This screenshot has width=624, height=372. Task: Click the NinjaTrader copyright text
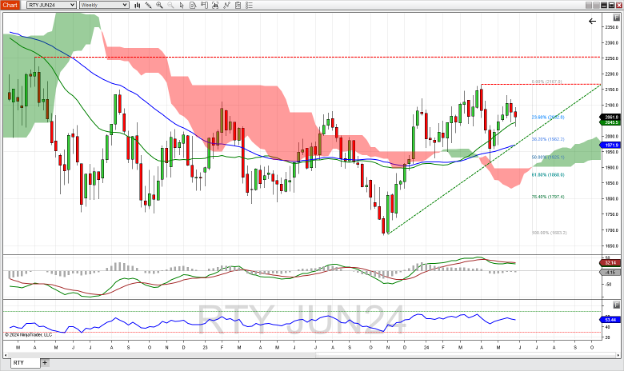click(28, 335)
